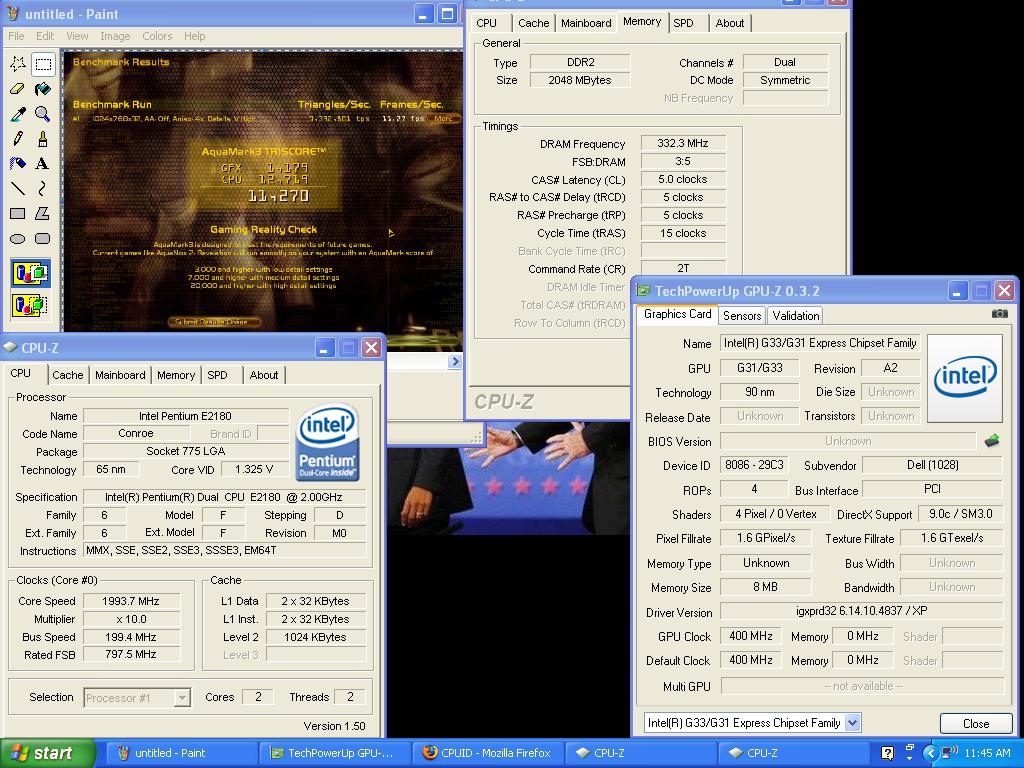Switch to SPD tab in front CPU-Z window
Image resolution: width=1024 pixels, height=768 pixels.
217,375
